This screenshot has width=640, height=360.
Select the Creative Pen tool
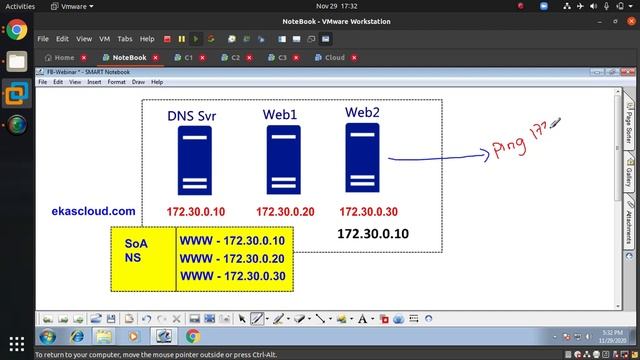tap(279, 319)
